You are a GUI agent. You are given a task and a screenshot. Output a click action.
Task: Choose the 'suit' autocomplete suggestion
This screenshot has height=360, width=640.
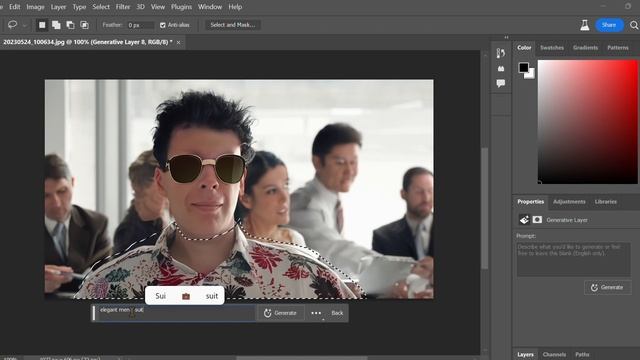[x=212, y=296]
